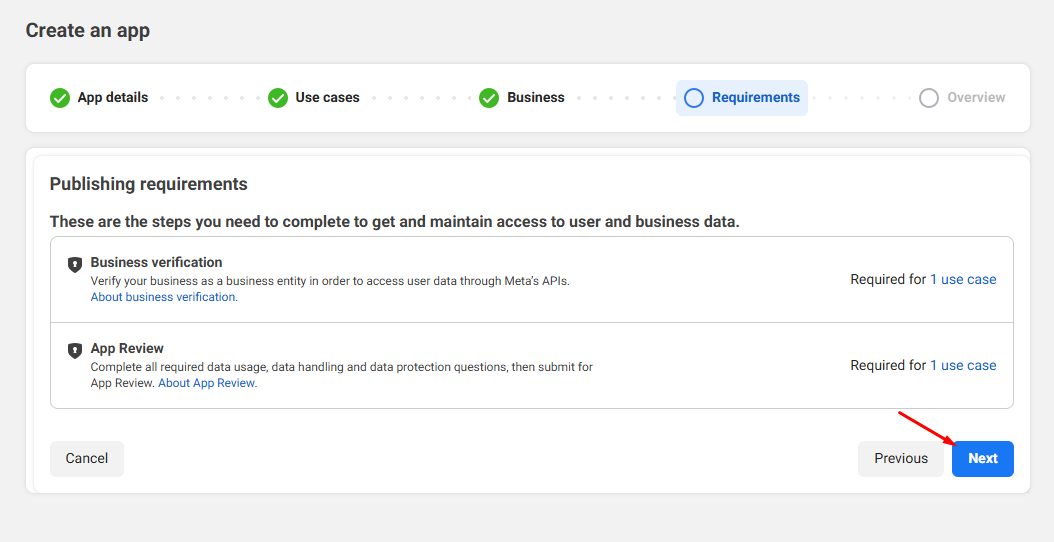Image resolution: width=1054 pixels, height=542 pixels.
Task: Click the green checkmark beside App details
Action: 60,98
